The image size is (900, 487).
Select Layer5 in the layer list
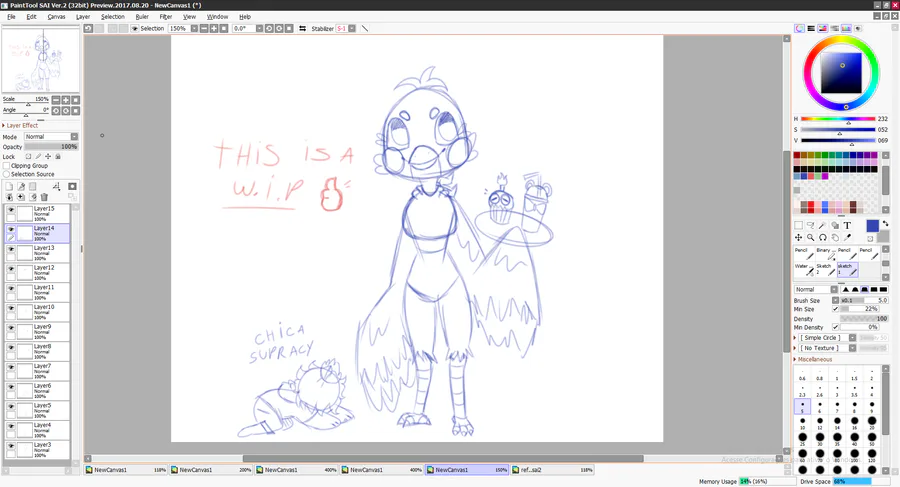click(x=37, y=410)
